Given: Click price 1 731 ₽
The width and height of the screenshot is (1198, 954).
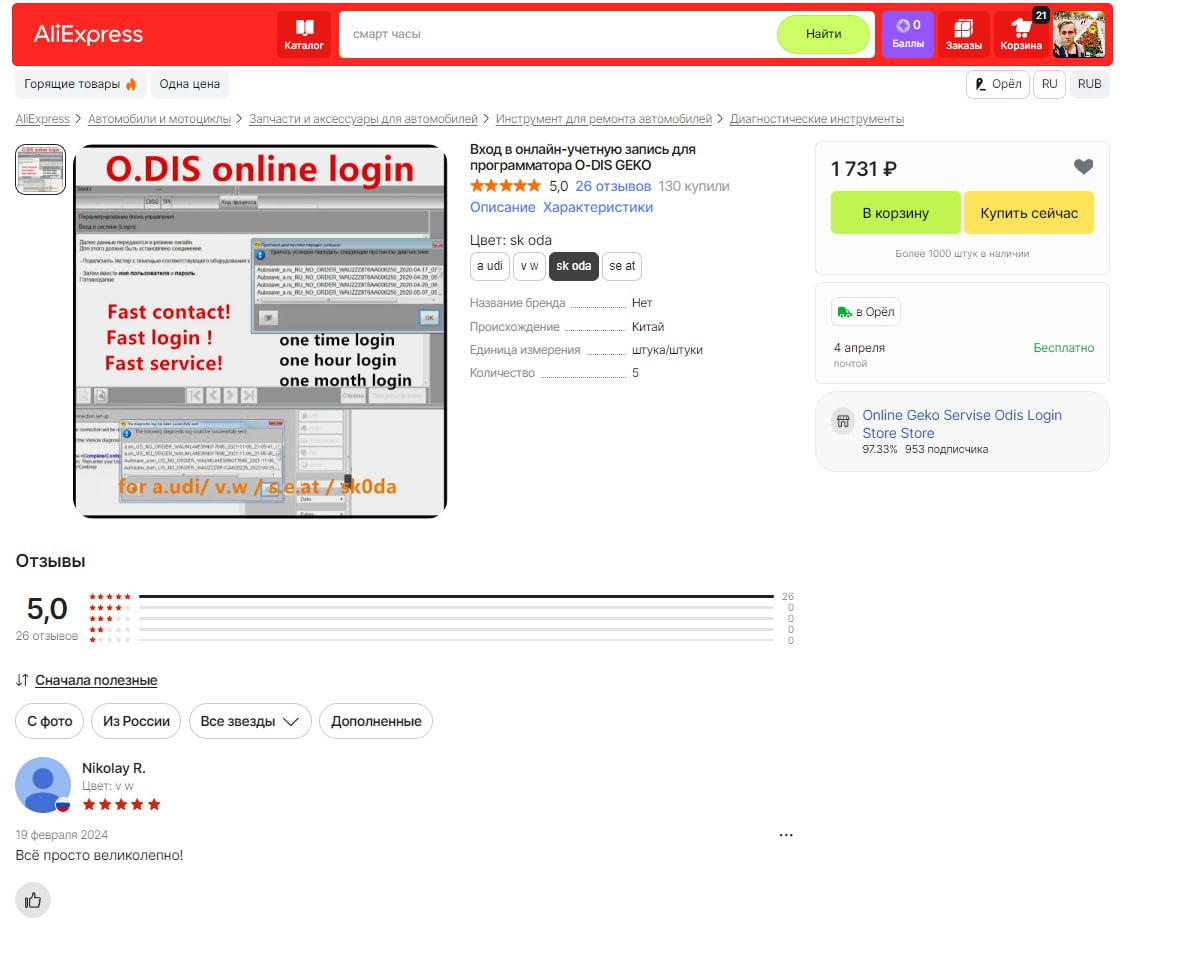Looking at the screenshot, I should 863,169.
